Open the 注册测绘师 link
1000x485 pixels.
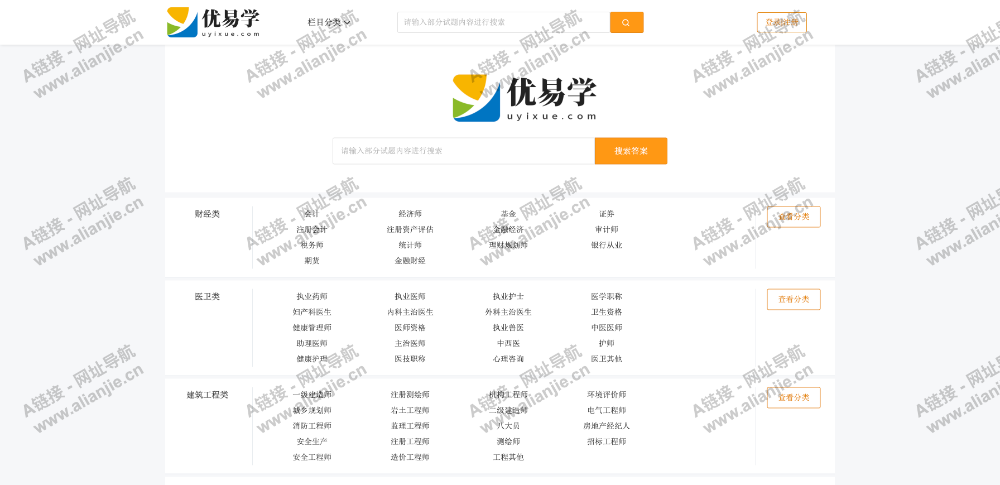410,395
